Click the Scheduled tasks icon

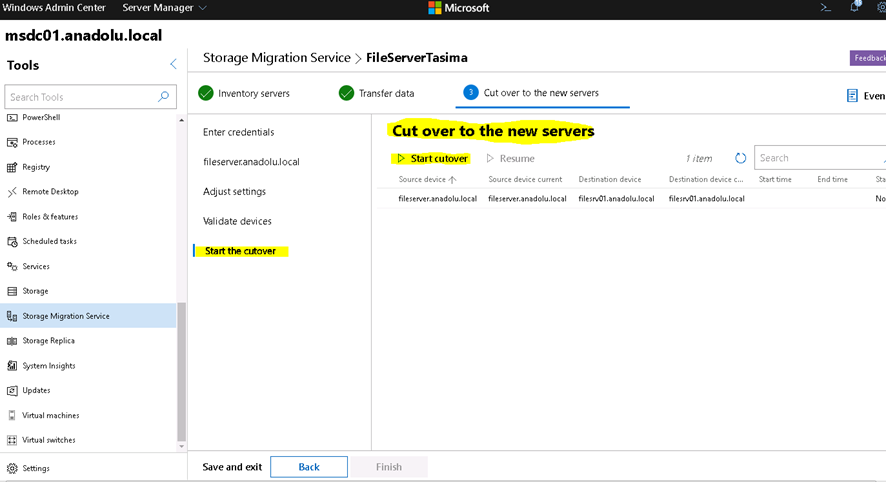(x=12, y=242)
